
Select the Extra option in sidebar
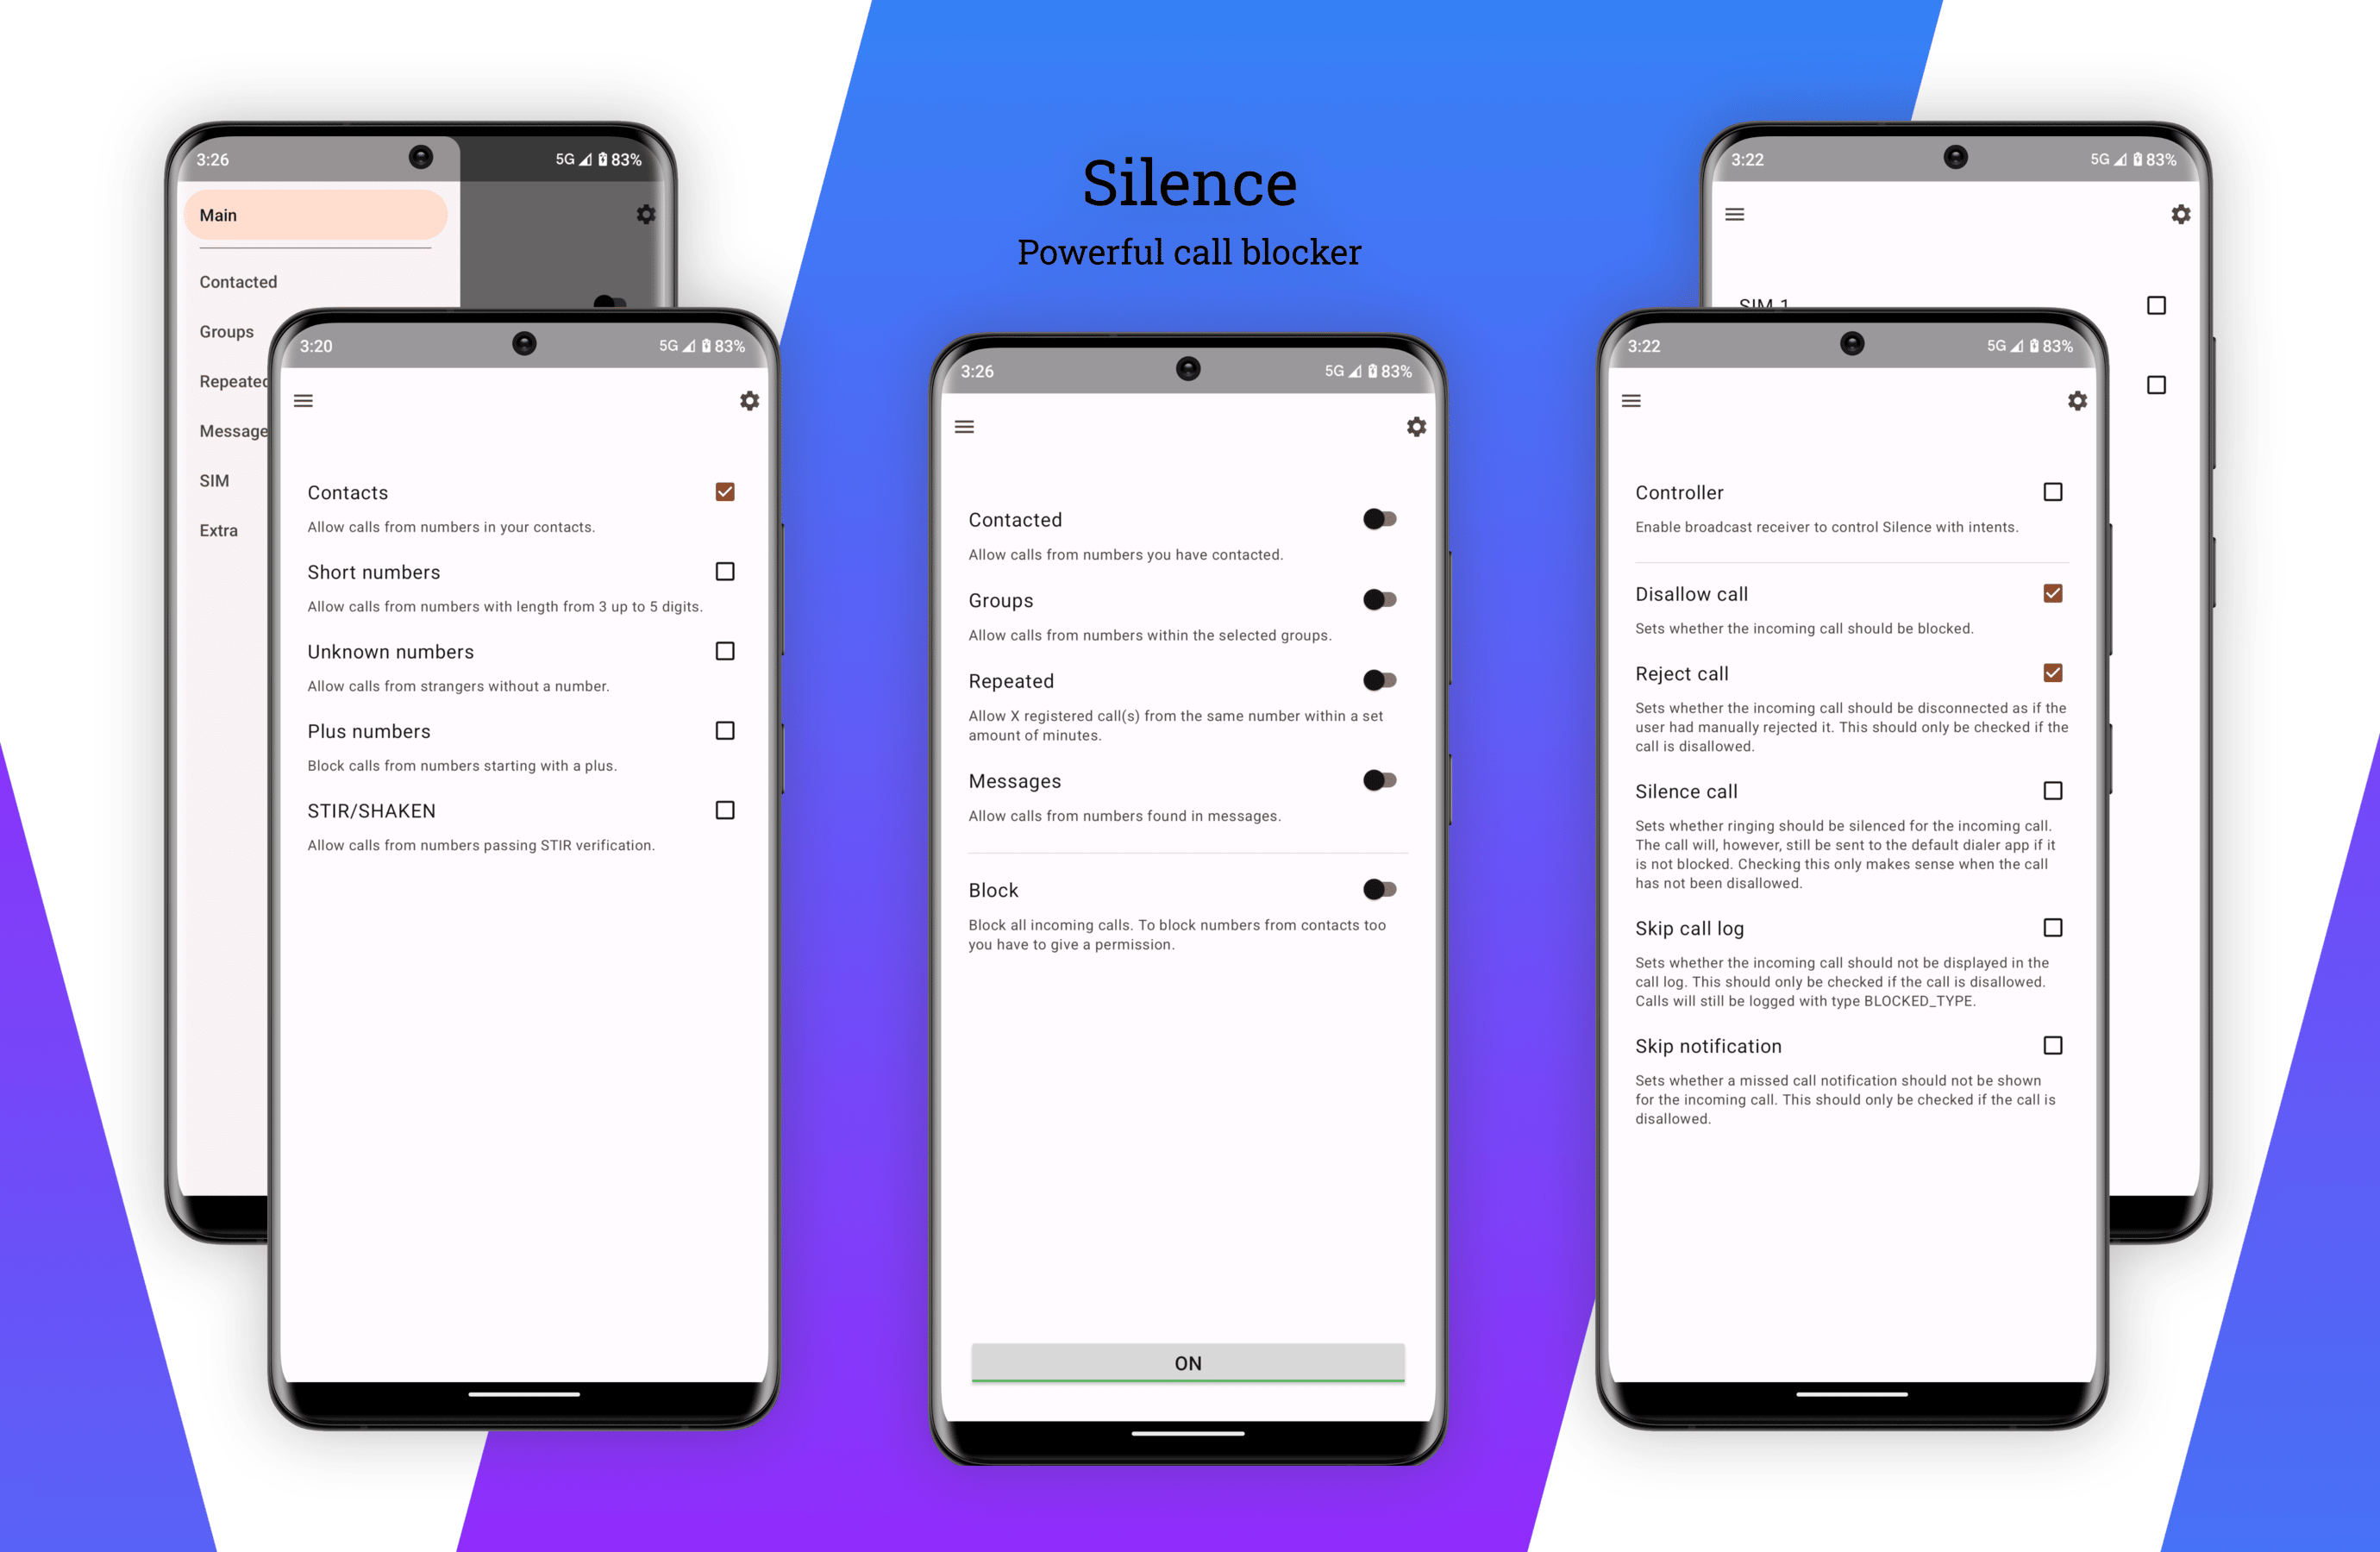213,527
